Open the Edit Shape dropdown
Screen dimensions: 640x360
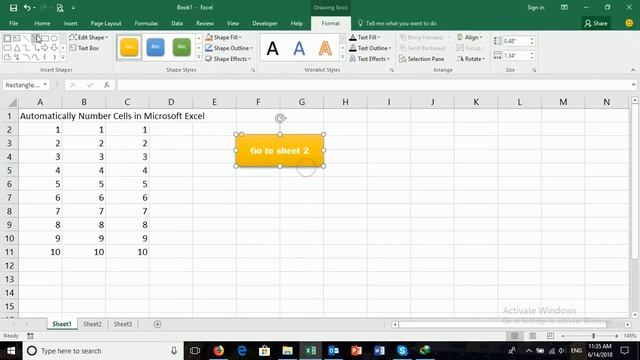tap(89, 38)
